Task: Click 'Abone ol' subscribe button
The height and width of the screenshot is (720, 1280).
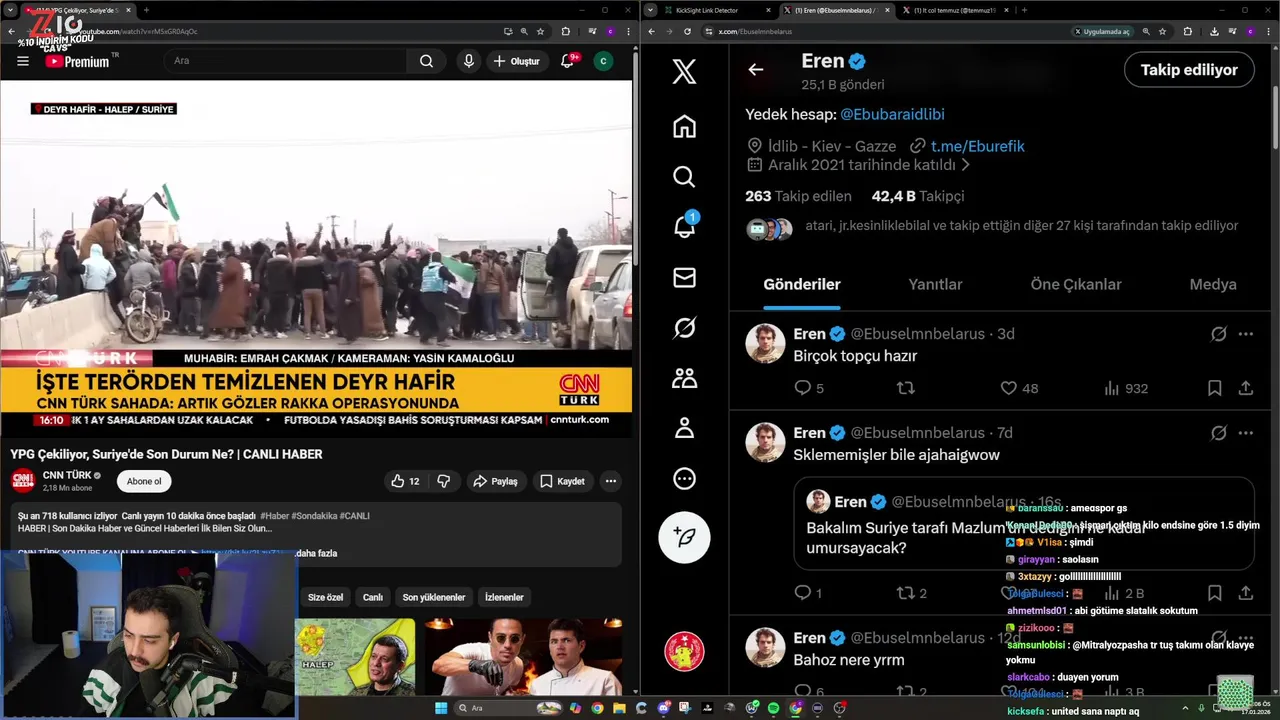Action: coord(144,481)
